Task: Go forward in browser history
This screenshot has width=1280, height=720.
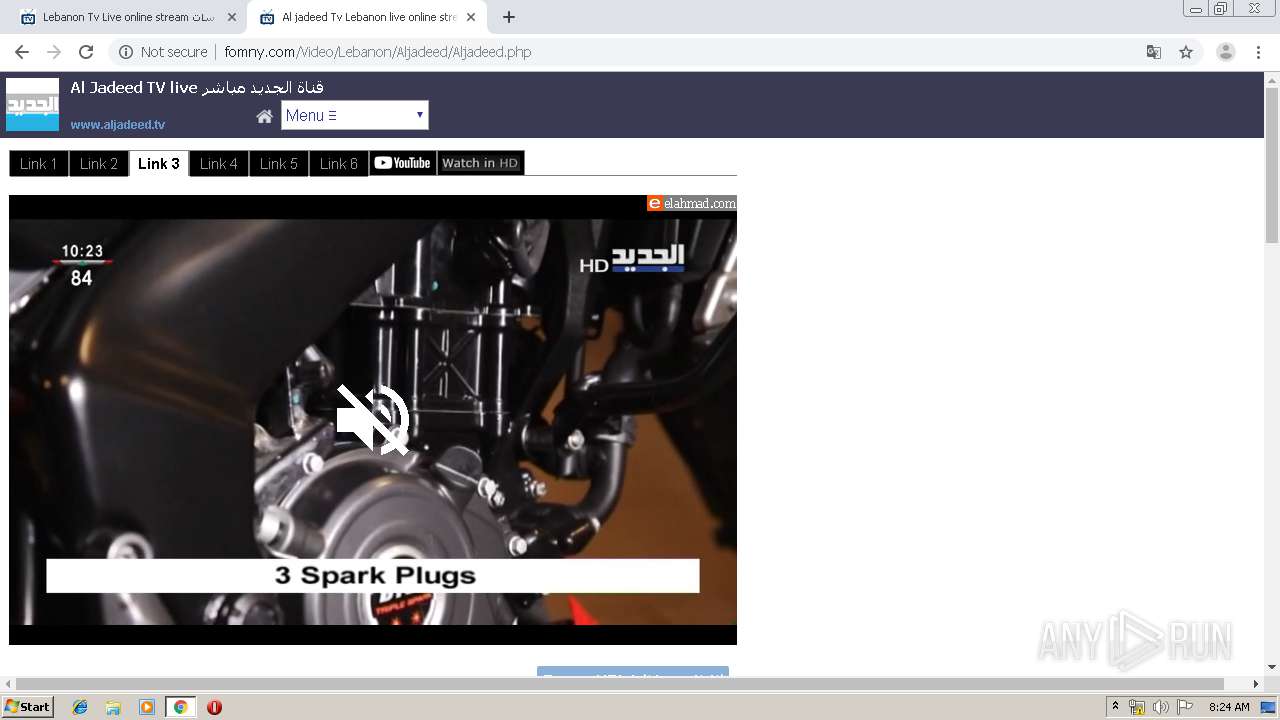Action: tap(54, 52)
